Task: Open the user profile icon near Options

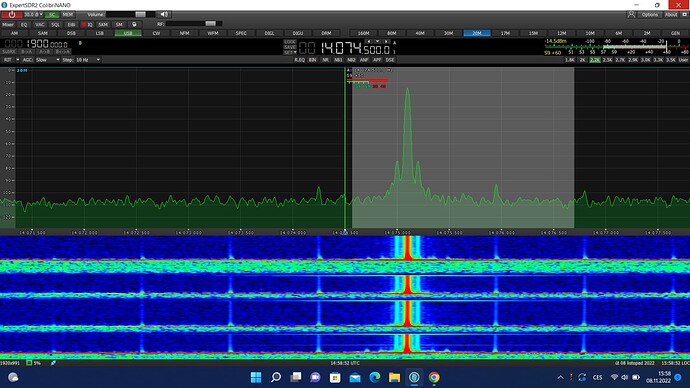Action: (x=631, y=15)
